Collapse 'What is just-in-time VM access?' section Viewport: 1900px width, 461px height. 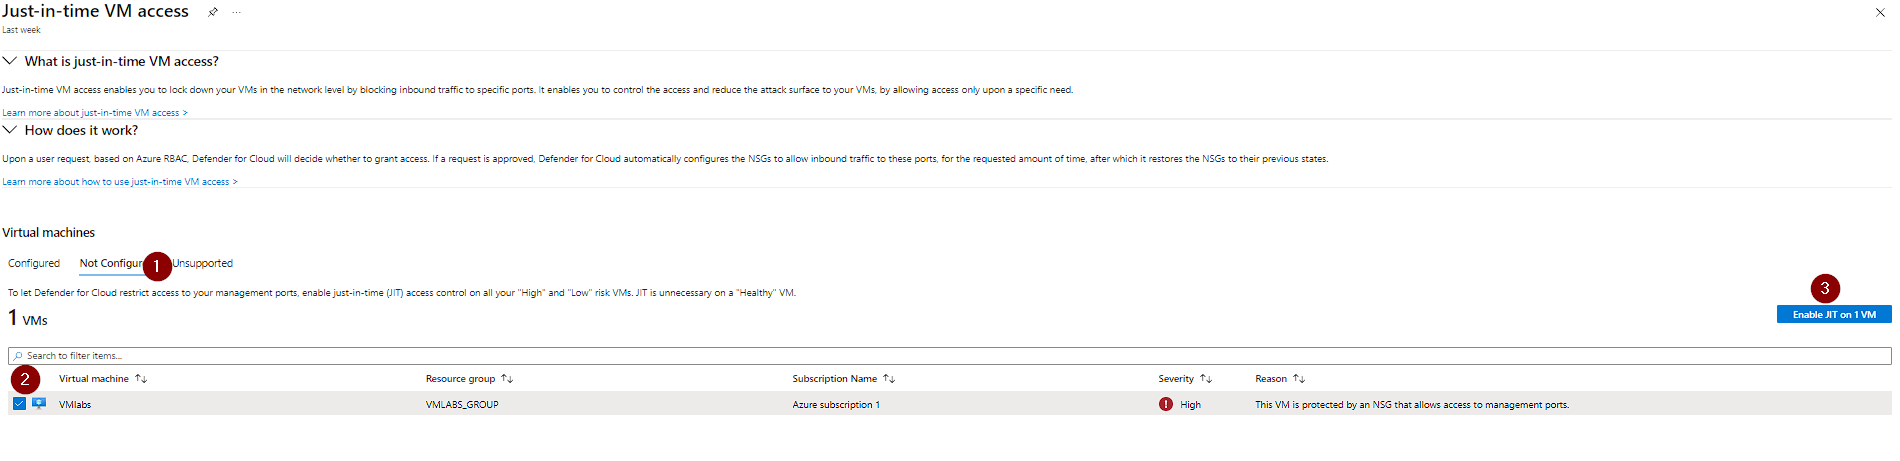(x=10, y=61)
